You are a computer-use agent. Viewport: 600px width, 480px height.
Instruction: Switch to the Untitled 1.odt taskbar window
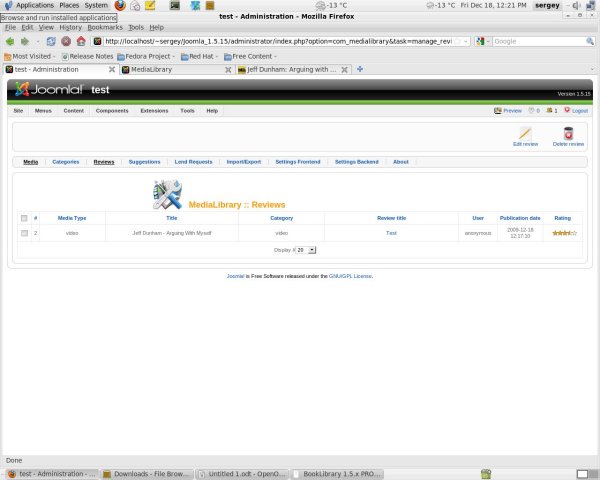[243, 474]
